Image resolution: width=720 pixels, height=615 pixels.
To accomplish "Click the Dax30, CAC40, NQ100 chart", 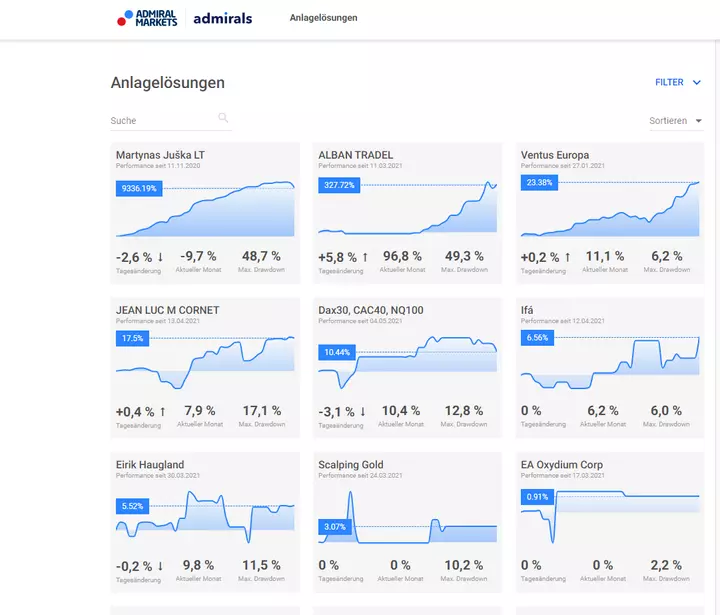I will [x=407, y=363].
